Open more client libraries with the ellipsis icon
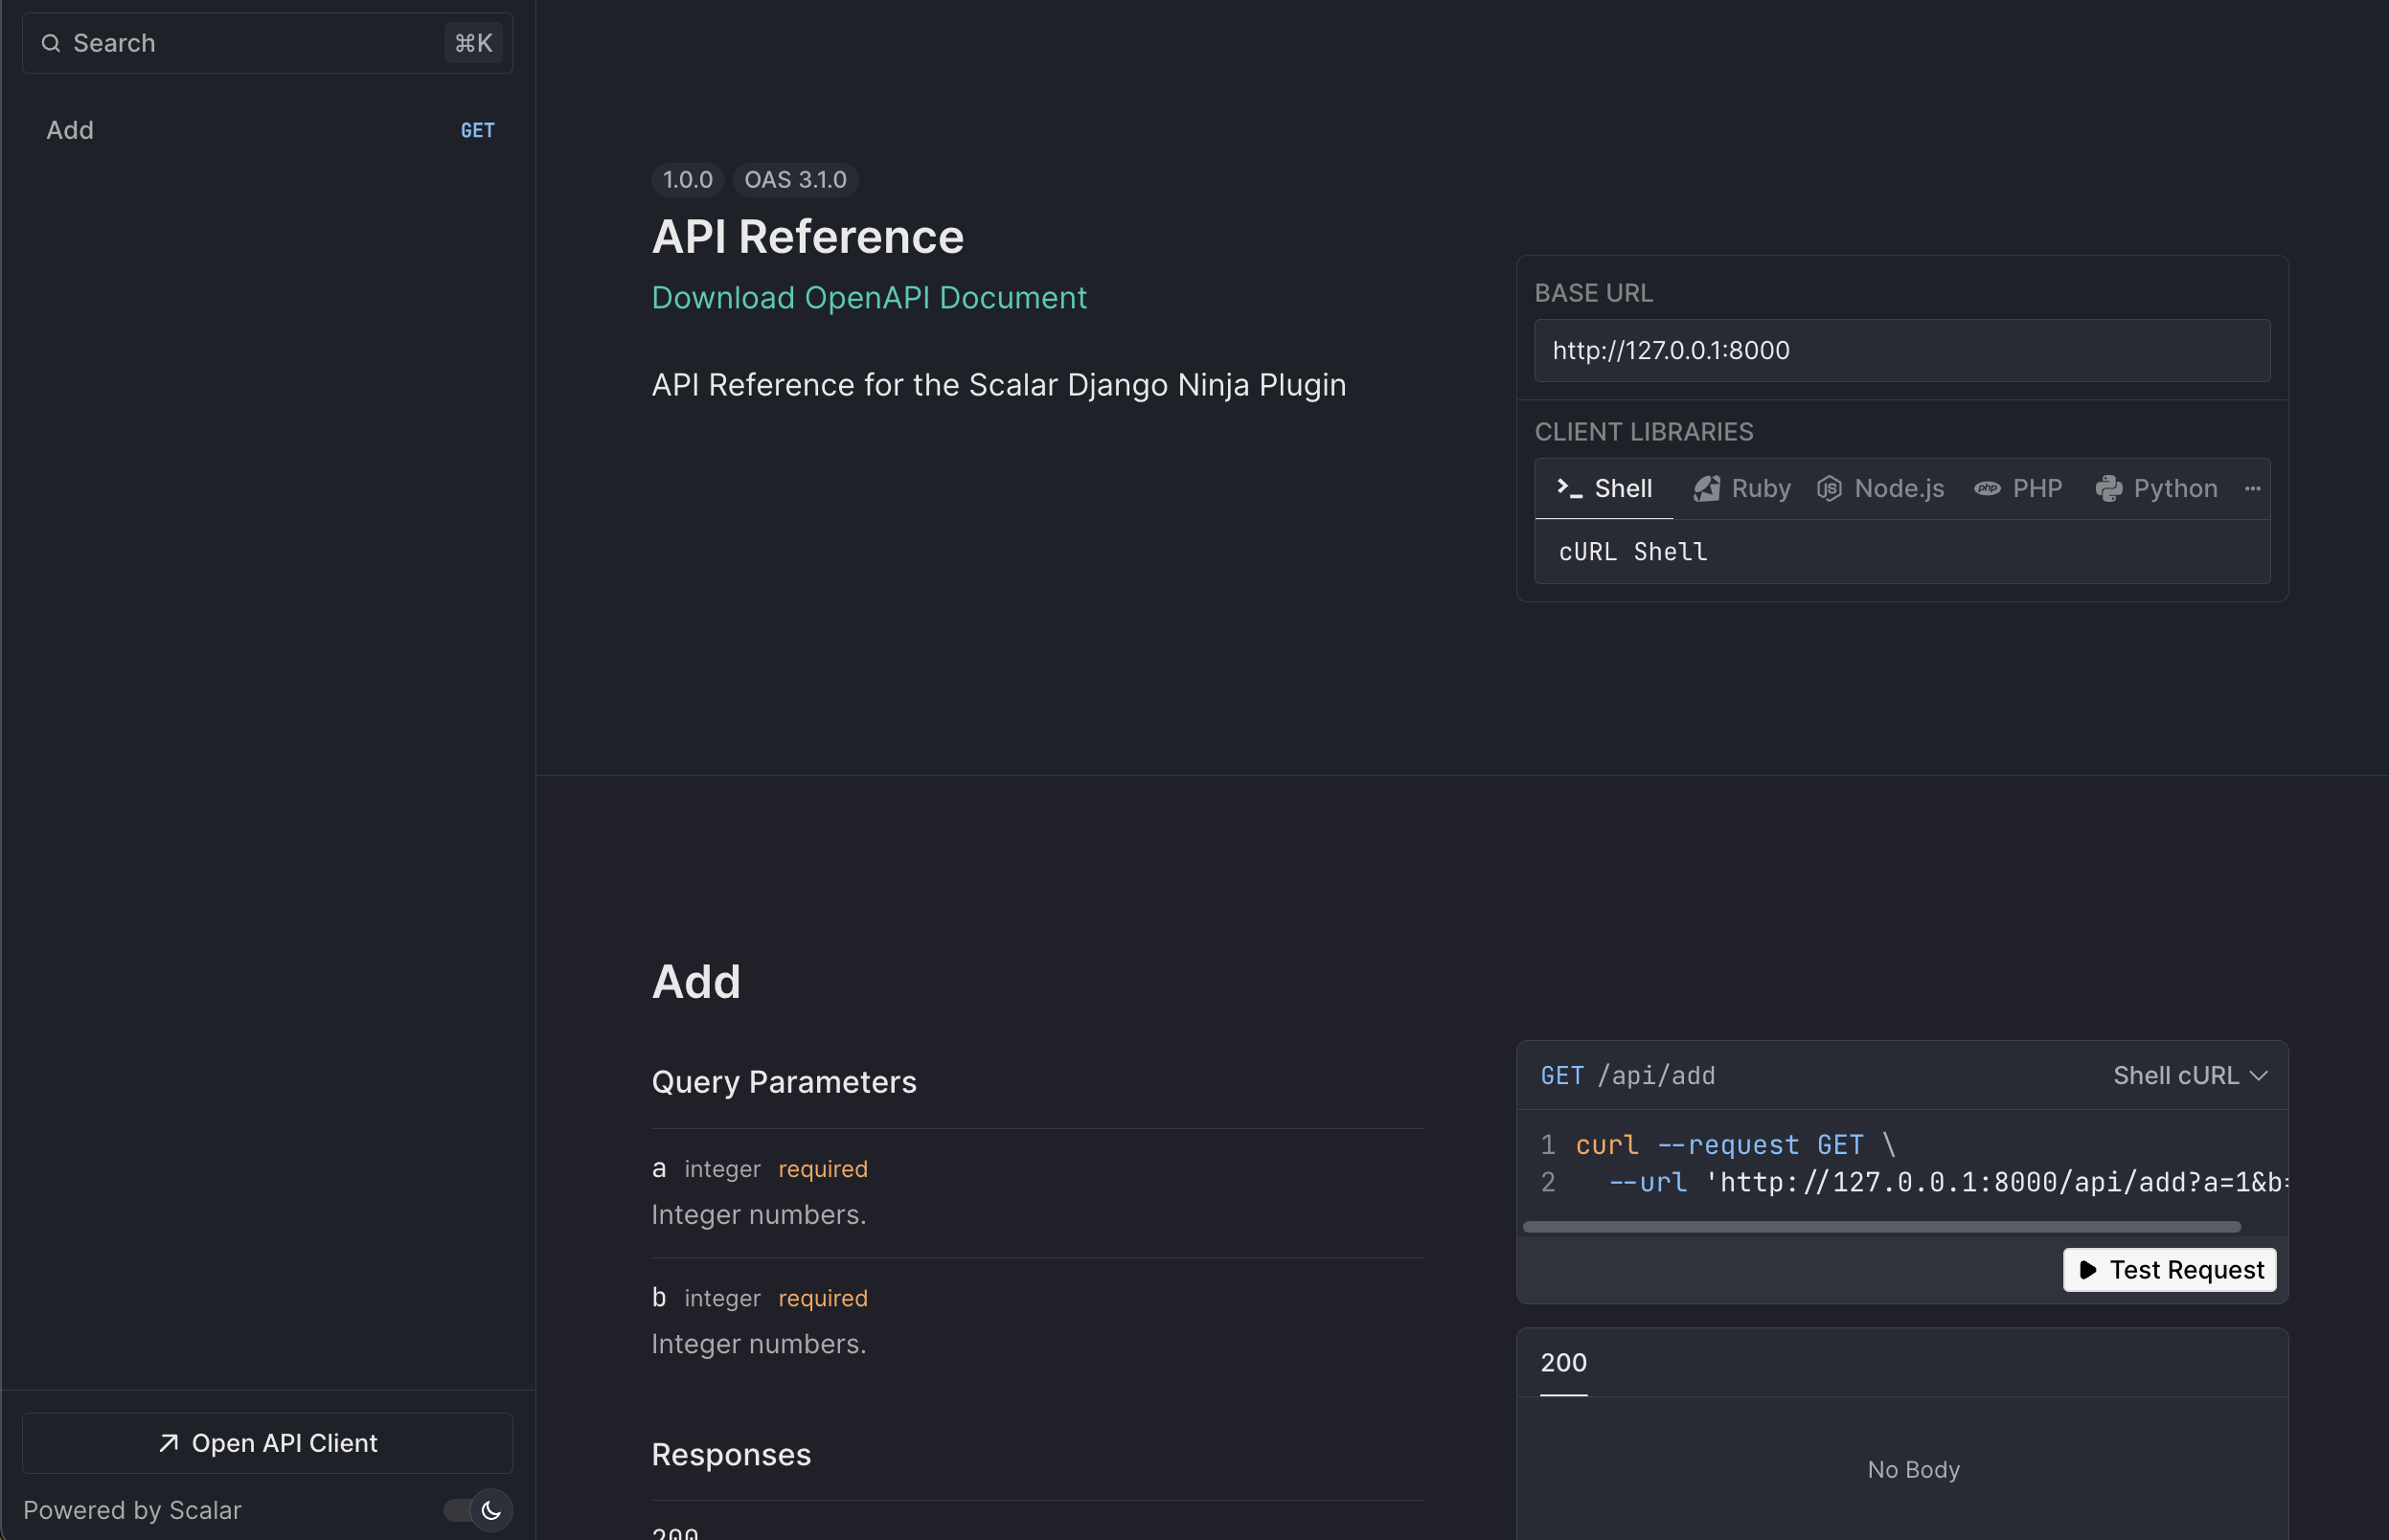 point(2252,488)
